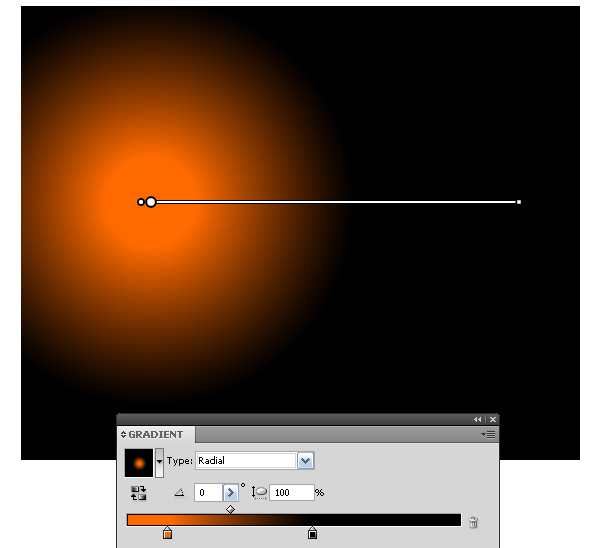Click the angle input field showing 0
600x548 pixels.
(x=208, y=493)
